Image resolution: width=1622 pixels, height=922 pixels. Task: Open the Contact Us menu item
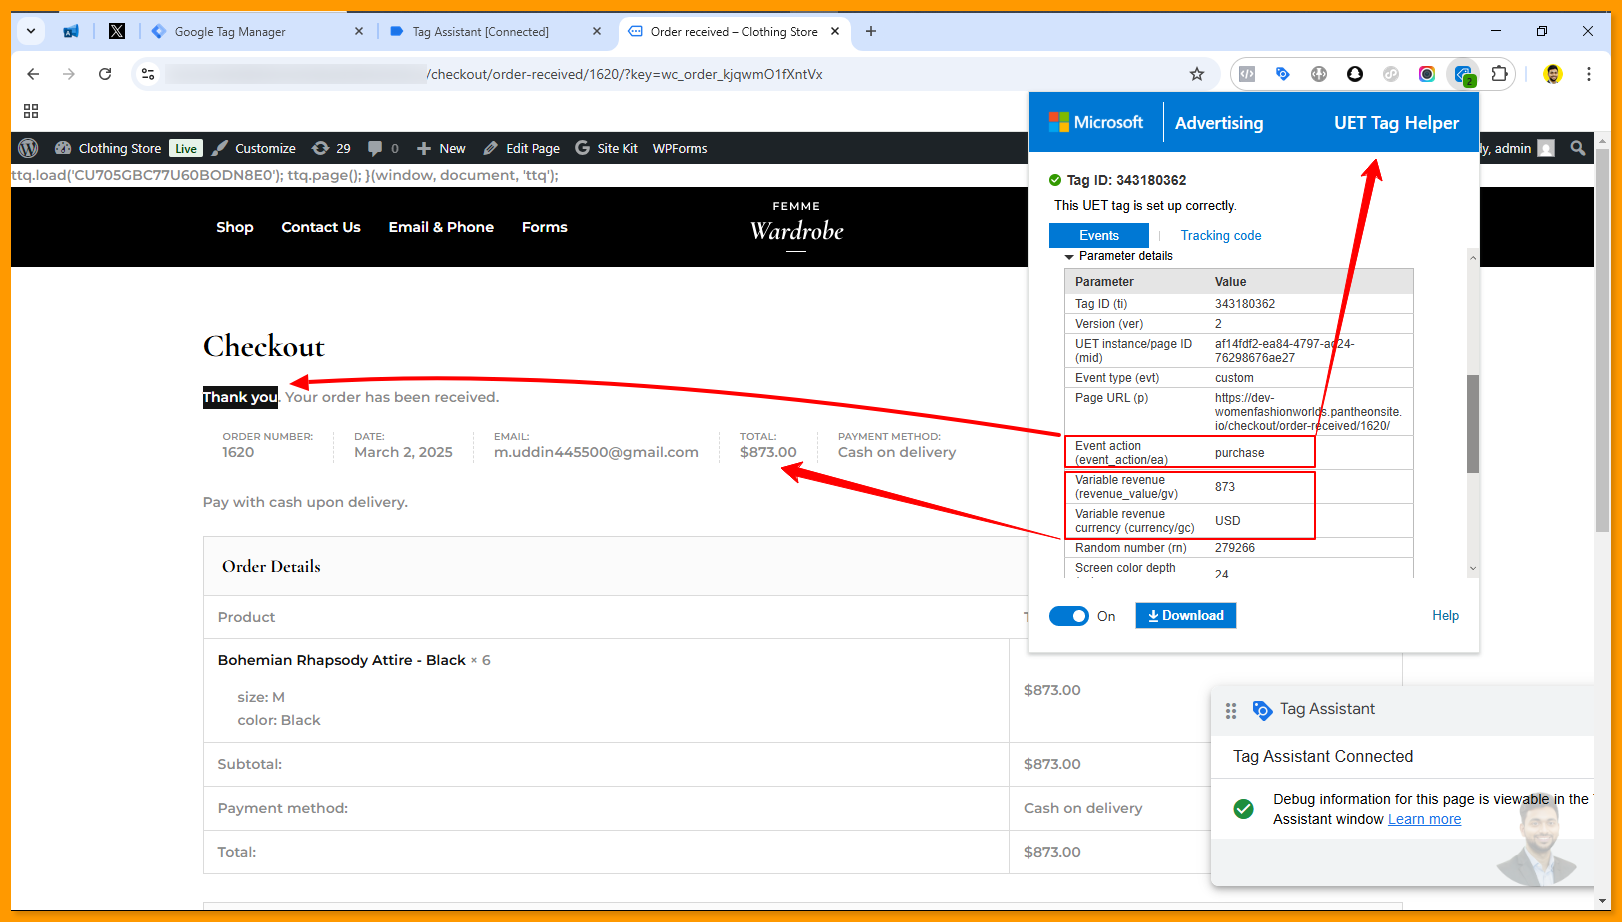pyautogui.click(x=321, y=227)
